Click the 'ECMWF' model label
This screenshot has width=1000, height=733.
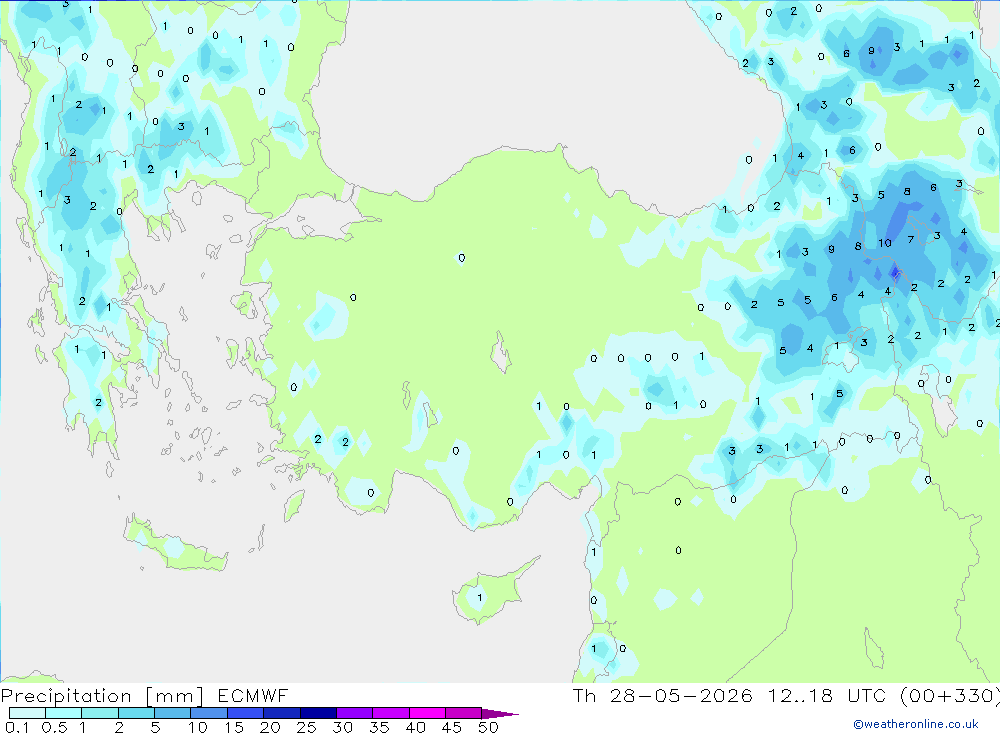253,696
